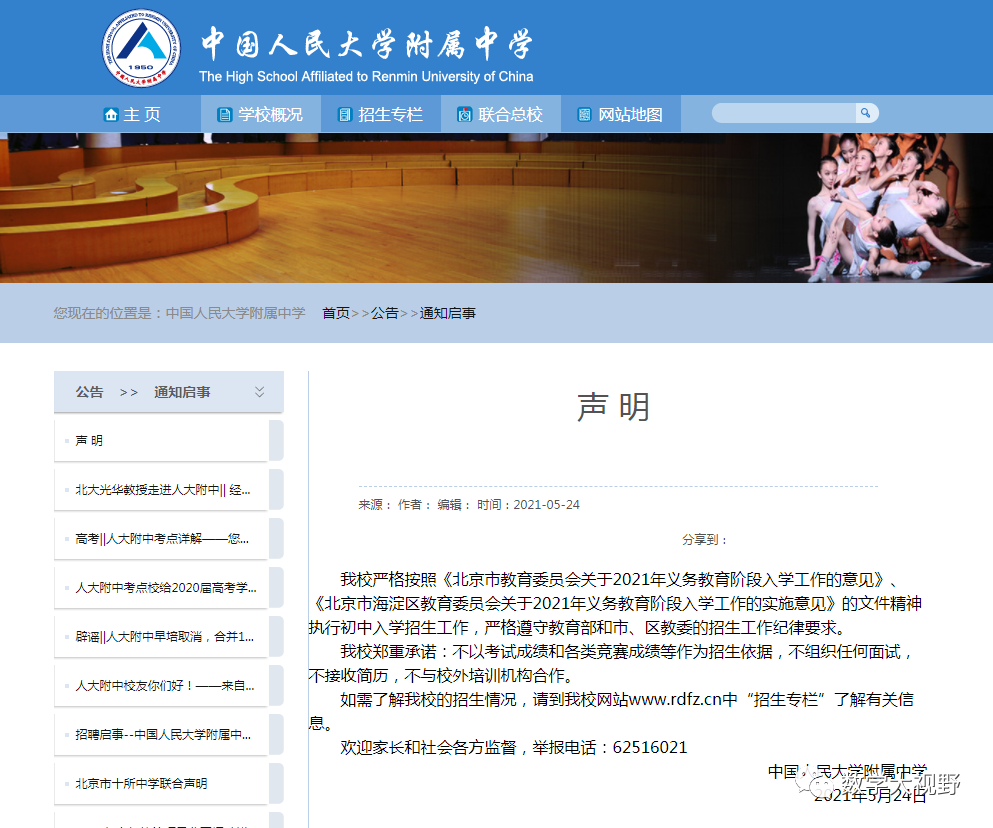Open the 招生专栏 navigation tab

(x=381, y=114)
